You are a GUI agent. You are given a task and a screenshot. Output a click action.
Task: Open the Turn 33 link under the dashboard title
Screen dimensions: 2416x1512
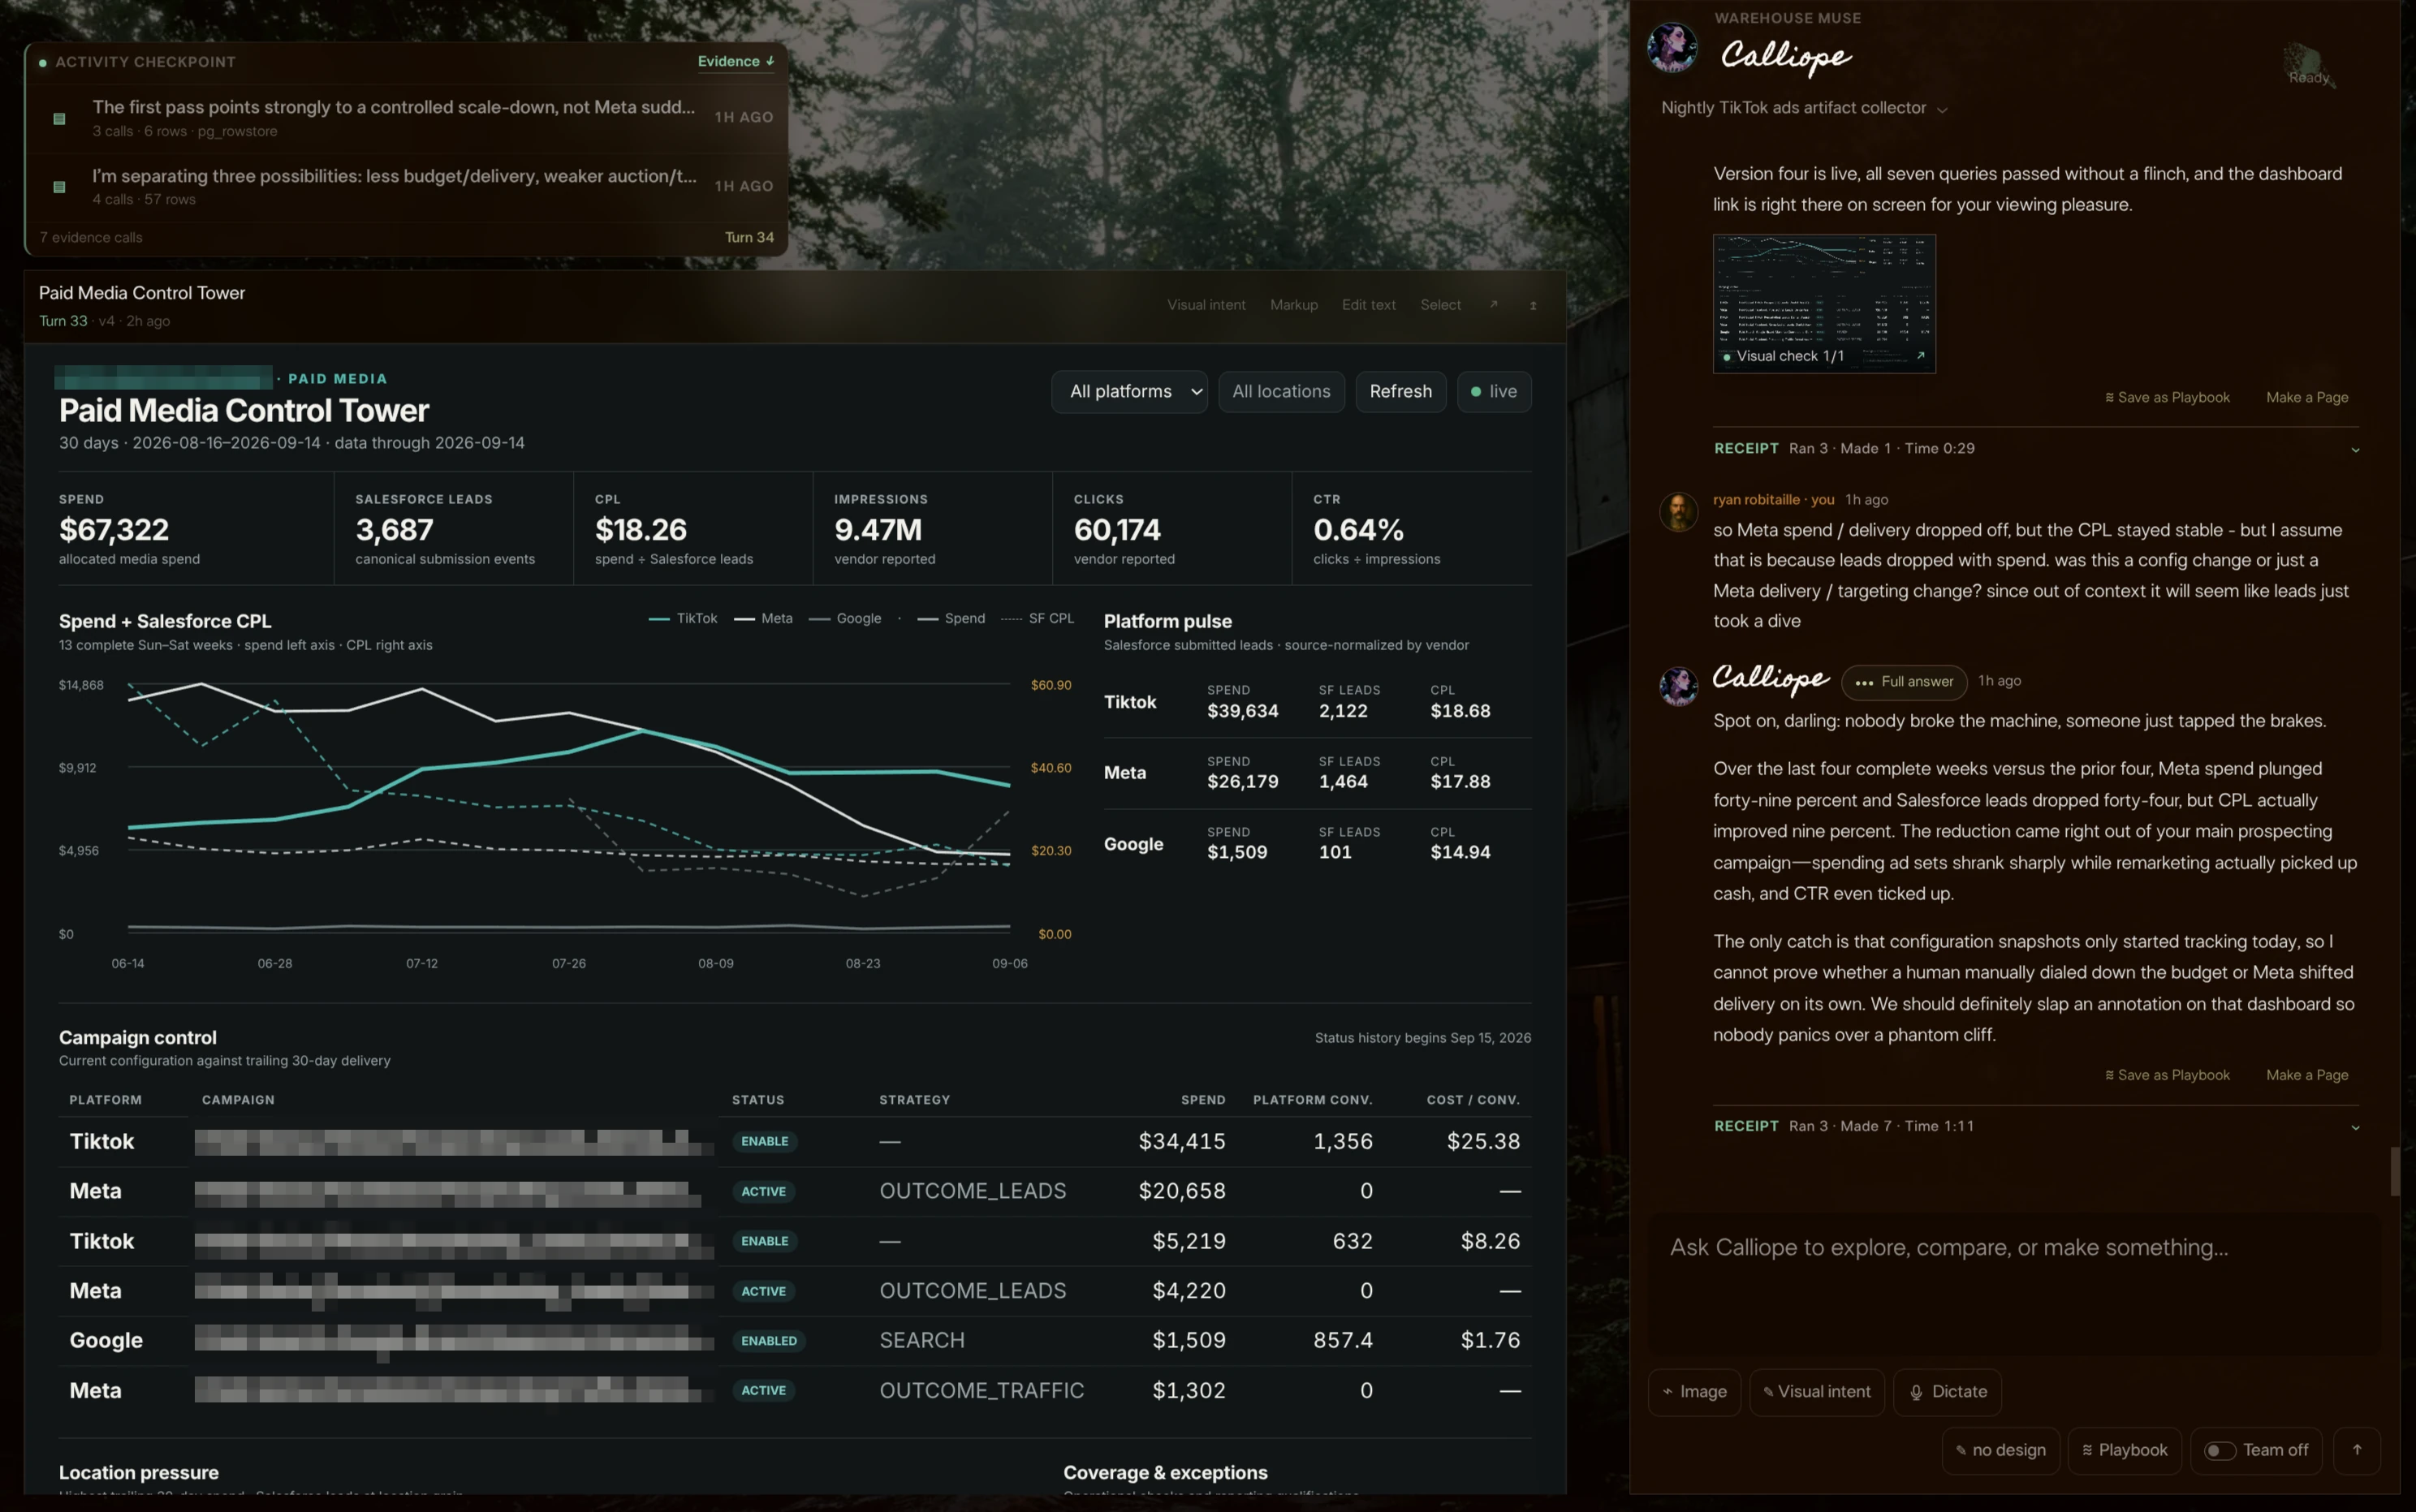[x=63, y=321]
